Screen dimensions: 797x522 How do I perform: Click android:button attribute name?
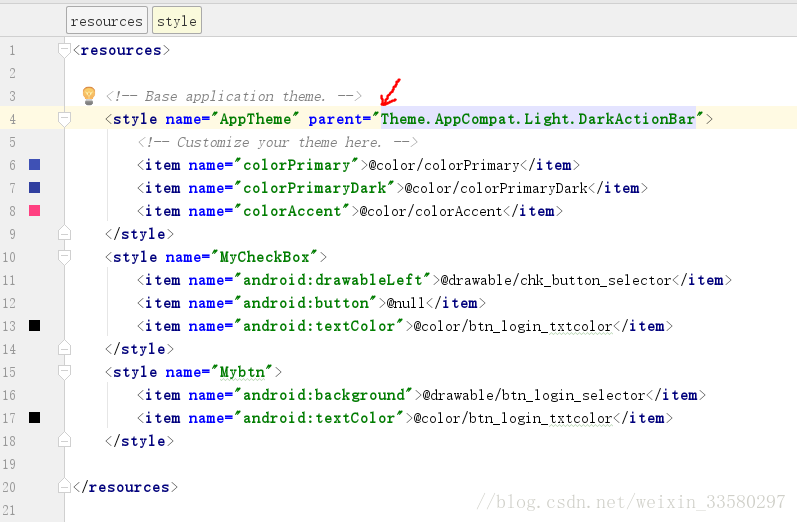pyautogui.click(x=305, y=303)
